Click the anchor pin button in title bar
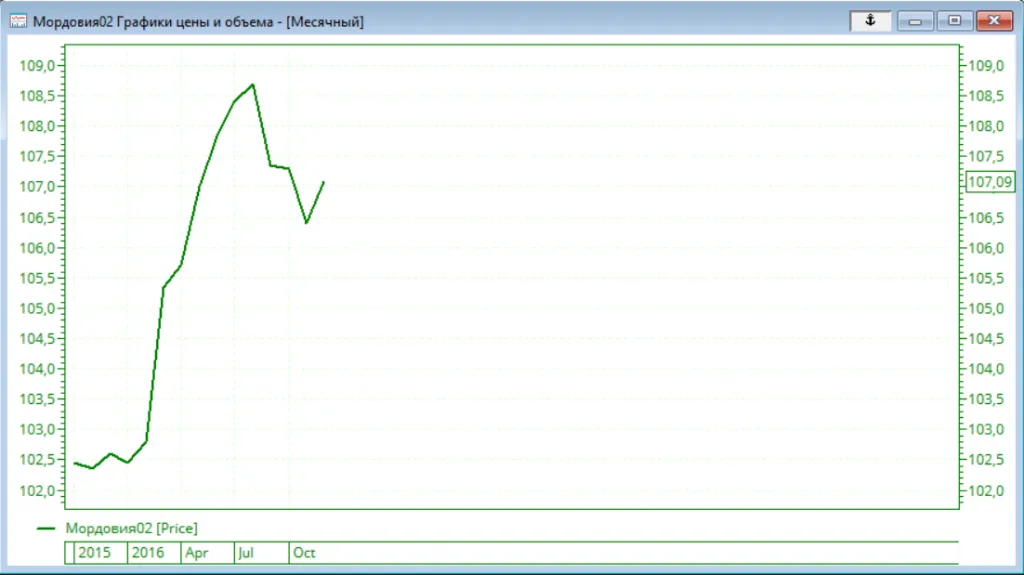Image resolution: width=1024 pixels, height=575 pixels. [870, 21]
